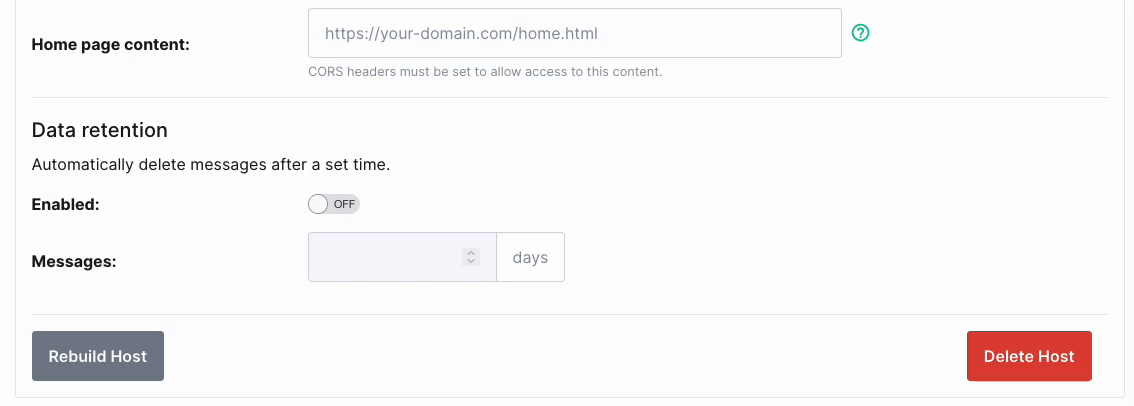1134x406 pixels.
Task: Click the 'Automatically delete messages' description
Action: [x=211, y=165]
